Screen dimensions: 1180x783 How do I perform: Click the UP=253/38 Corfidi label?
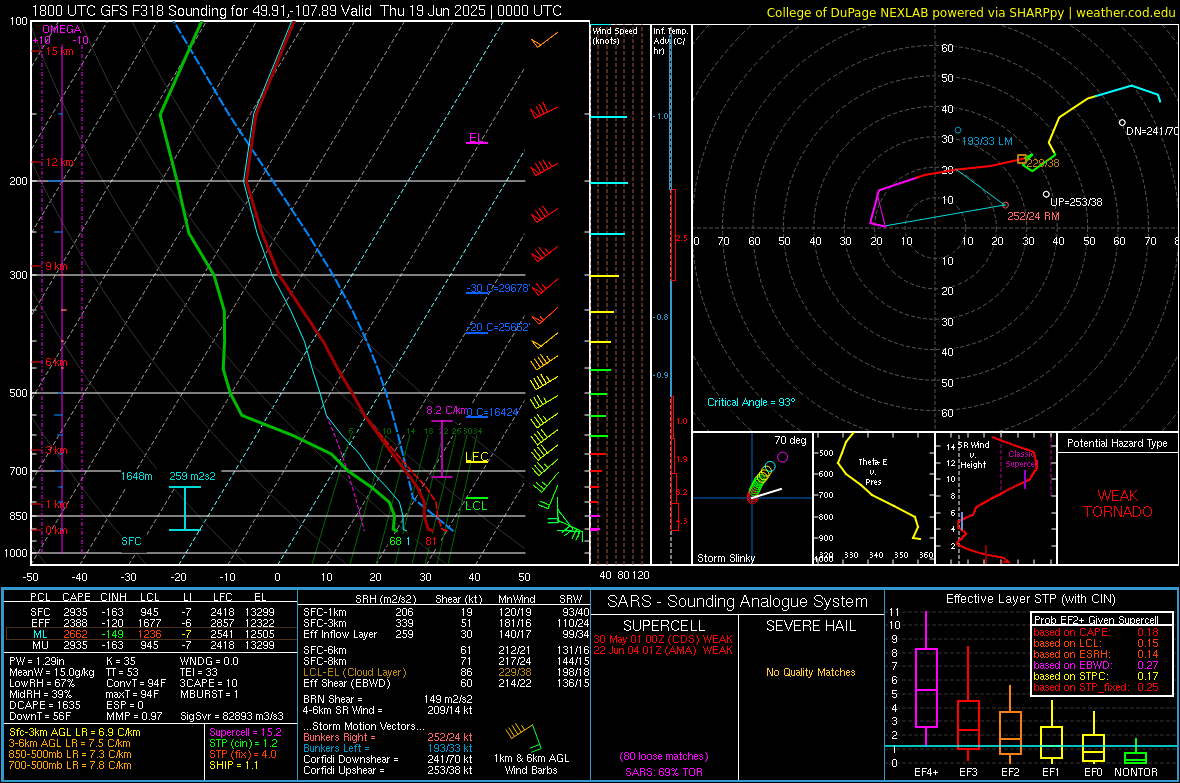click(1076, 202)
